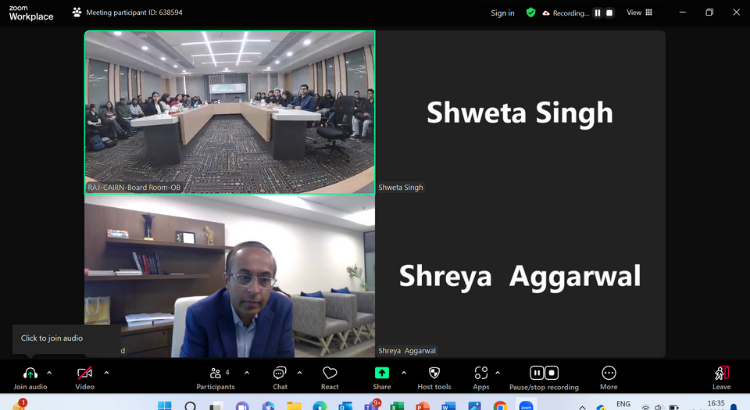Open Host tools shield icon
The height and width of the screenshot is (410, 750).
coord(434,373)
